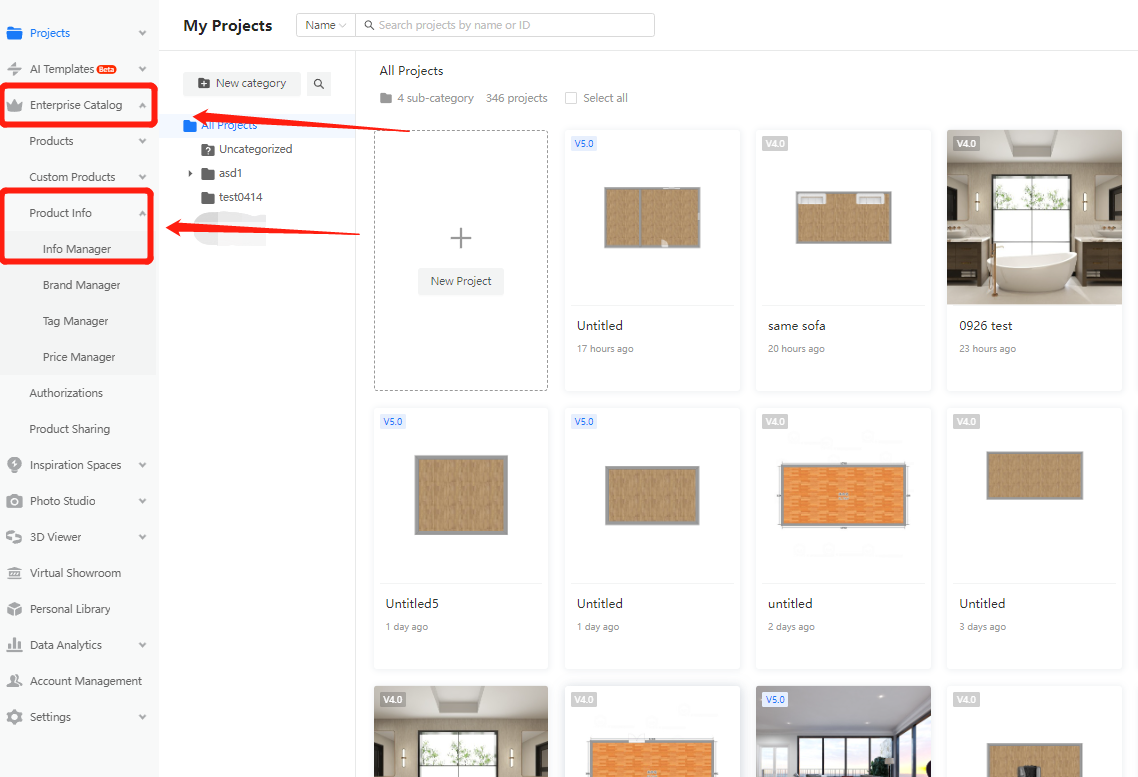Click the Enterprise Catalog crown icon
The image size is (1138, 777).
click(14, 105)
